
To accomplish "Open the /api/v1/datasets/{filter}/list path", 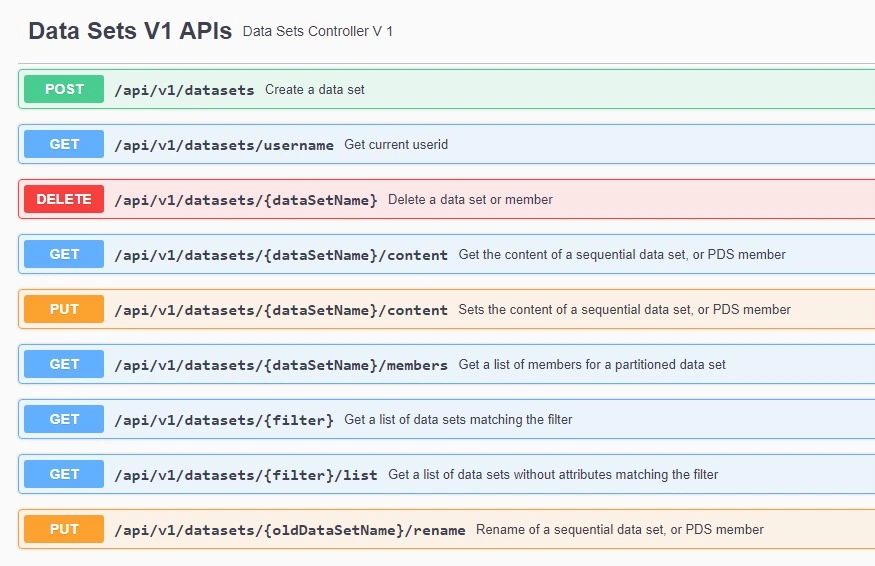I will (x=246, y=475).
